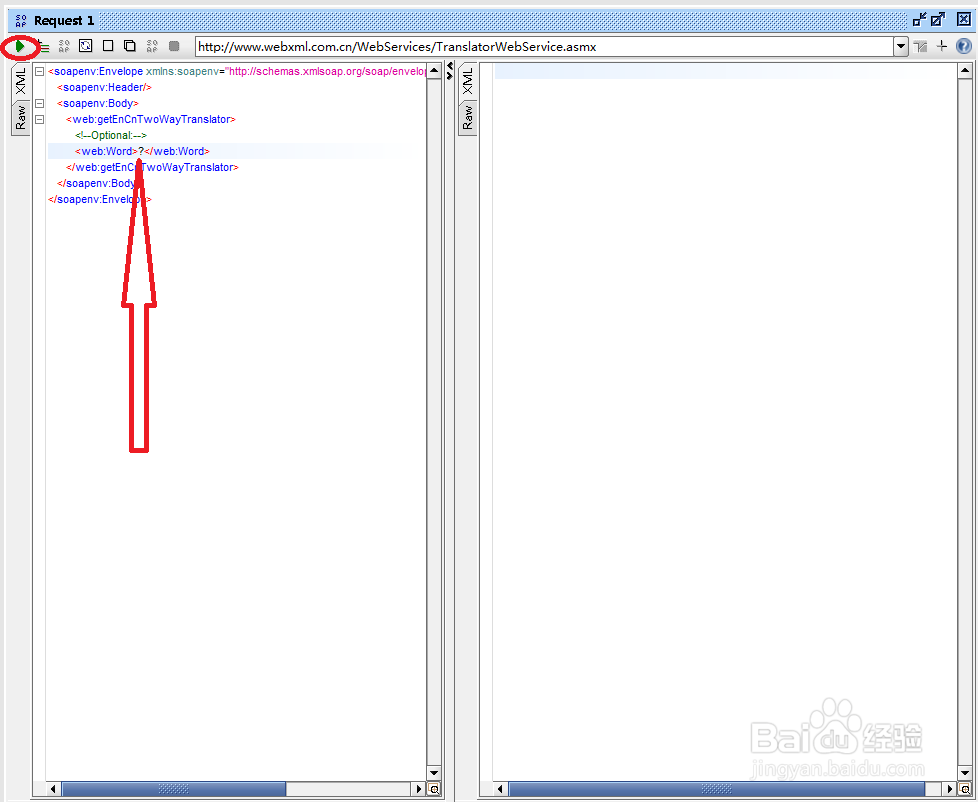Collapse the soapenv:Body node

pos(39,103)
